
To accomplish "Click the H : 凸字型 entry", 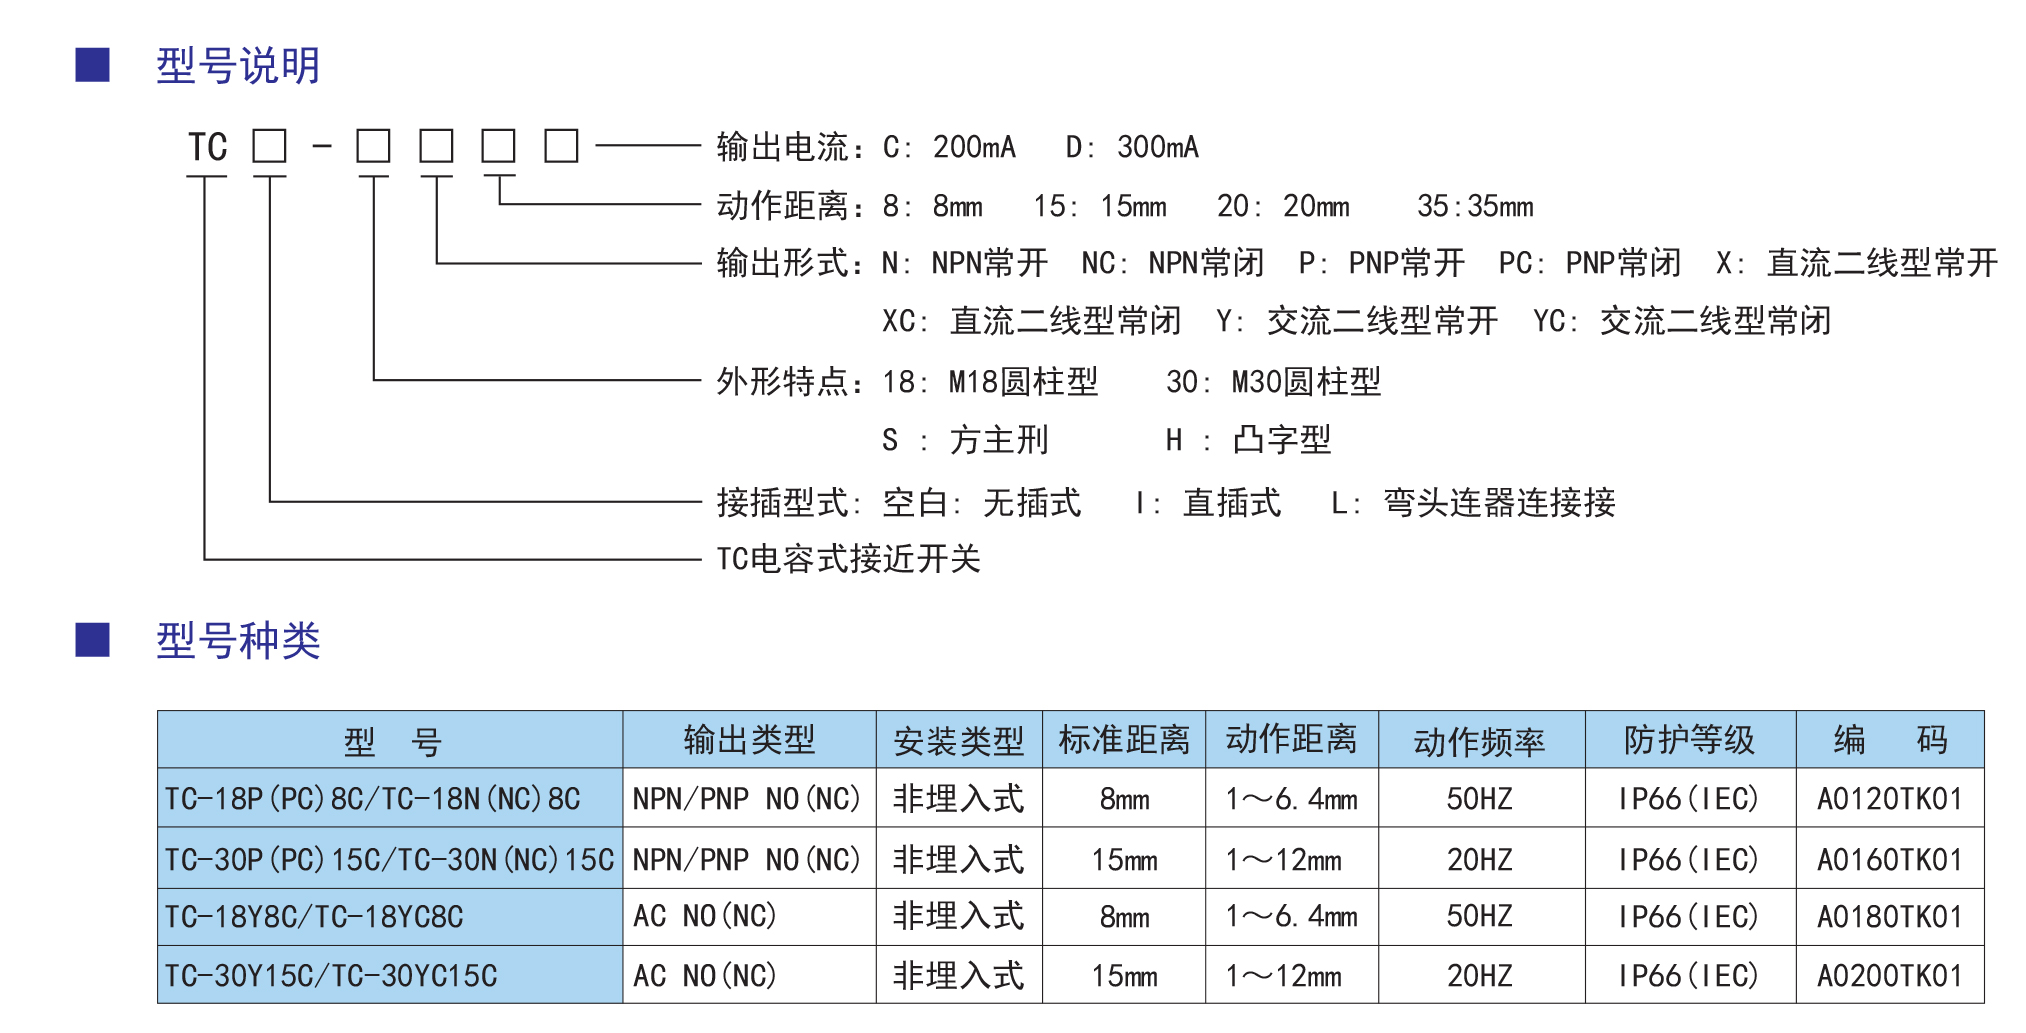I will tap(1248, 441).
